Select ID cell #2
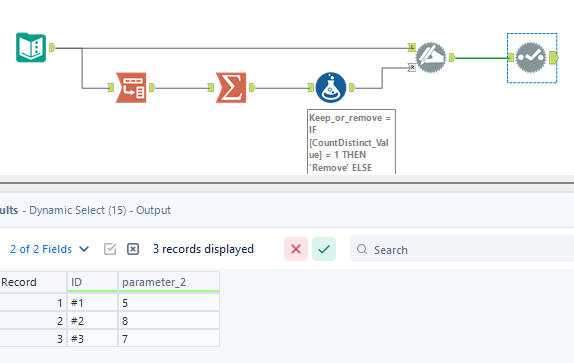Viewport: 574px width, 363px height. coord(92,321)
